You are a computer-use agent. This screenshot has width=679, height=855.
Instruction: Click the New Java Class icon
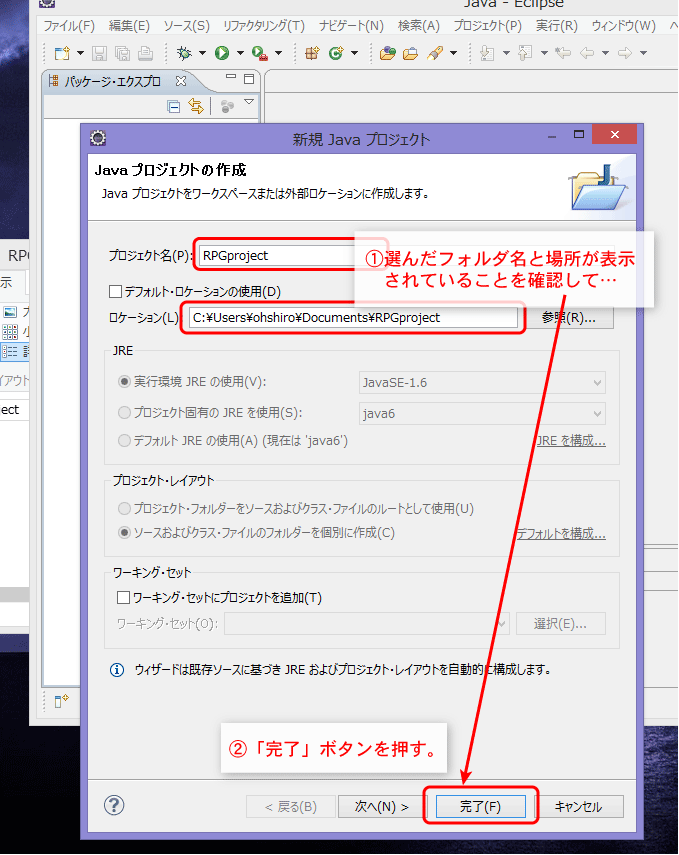point(336,53)
